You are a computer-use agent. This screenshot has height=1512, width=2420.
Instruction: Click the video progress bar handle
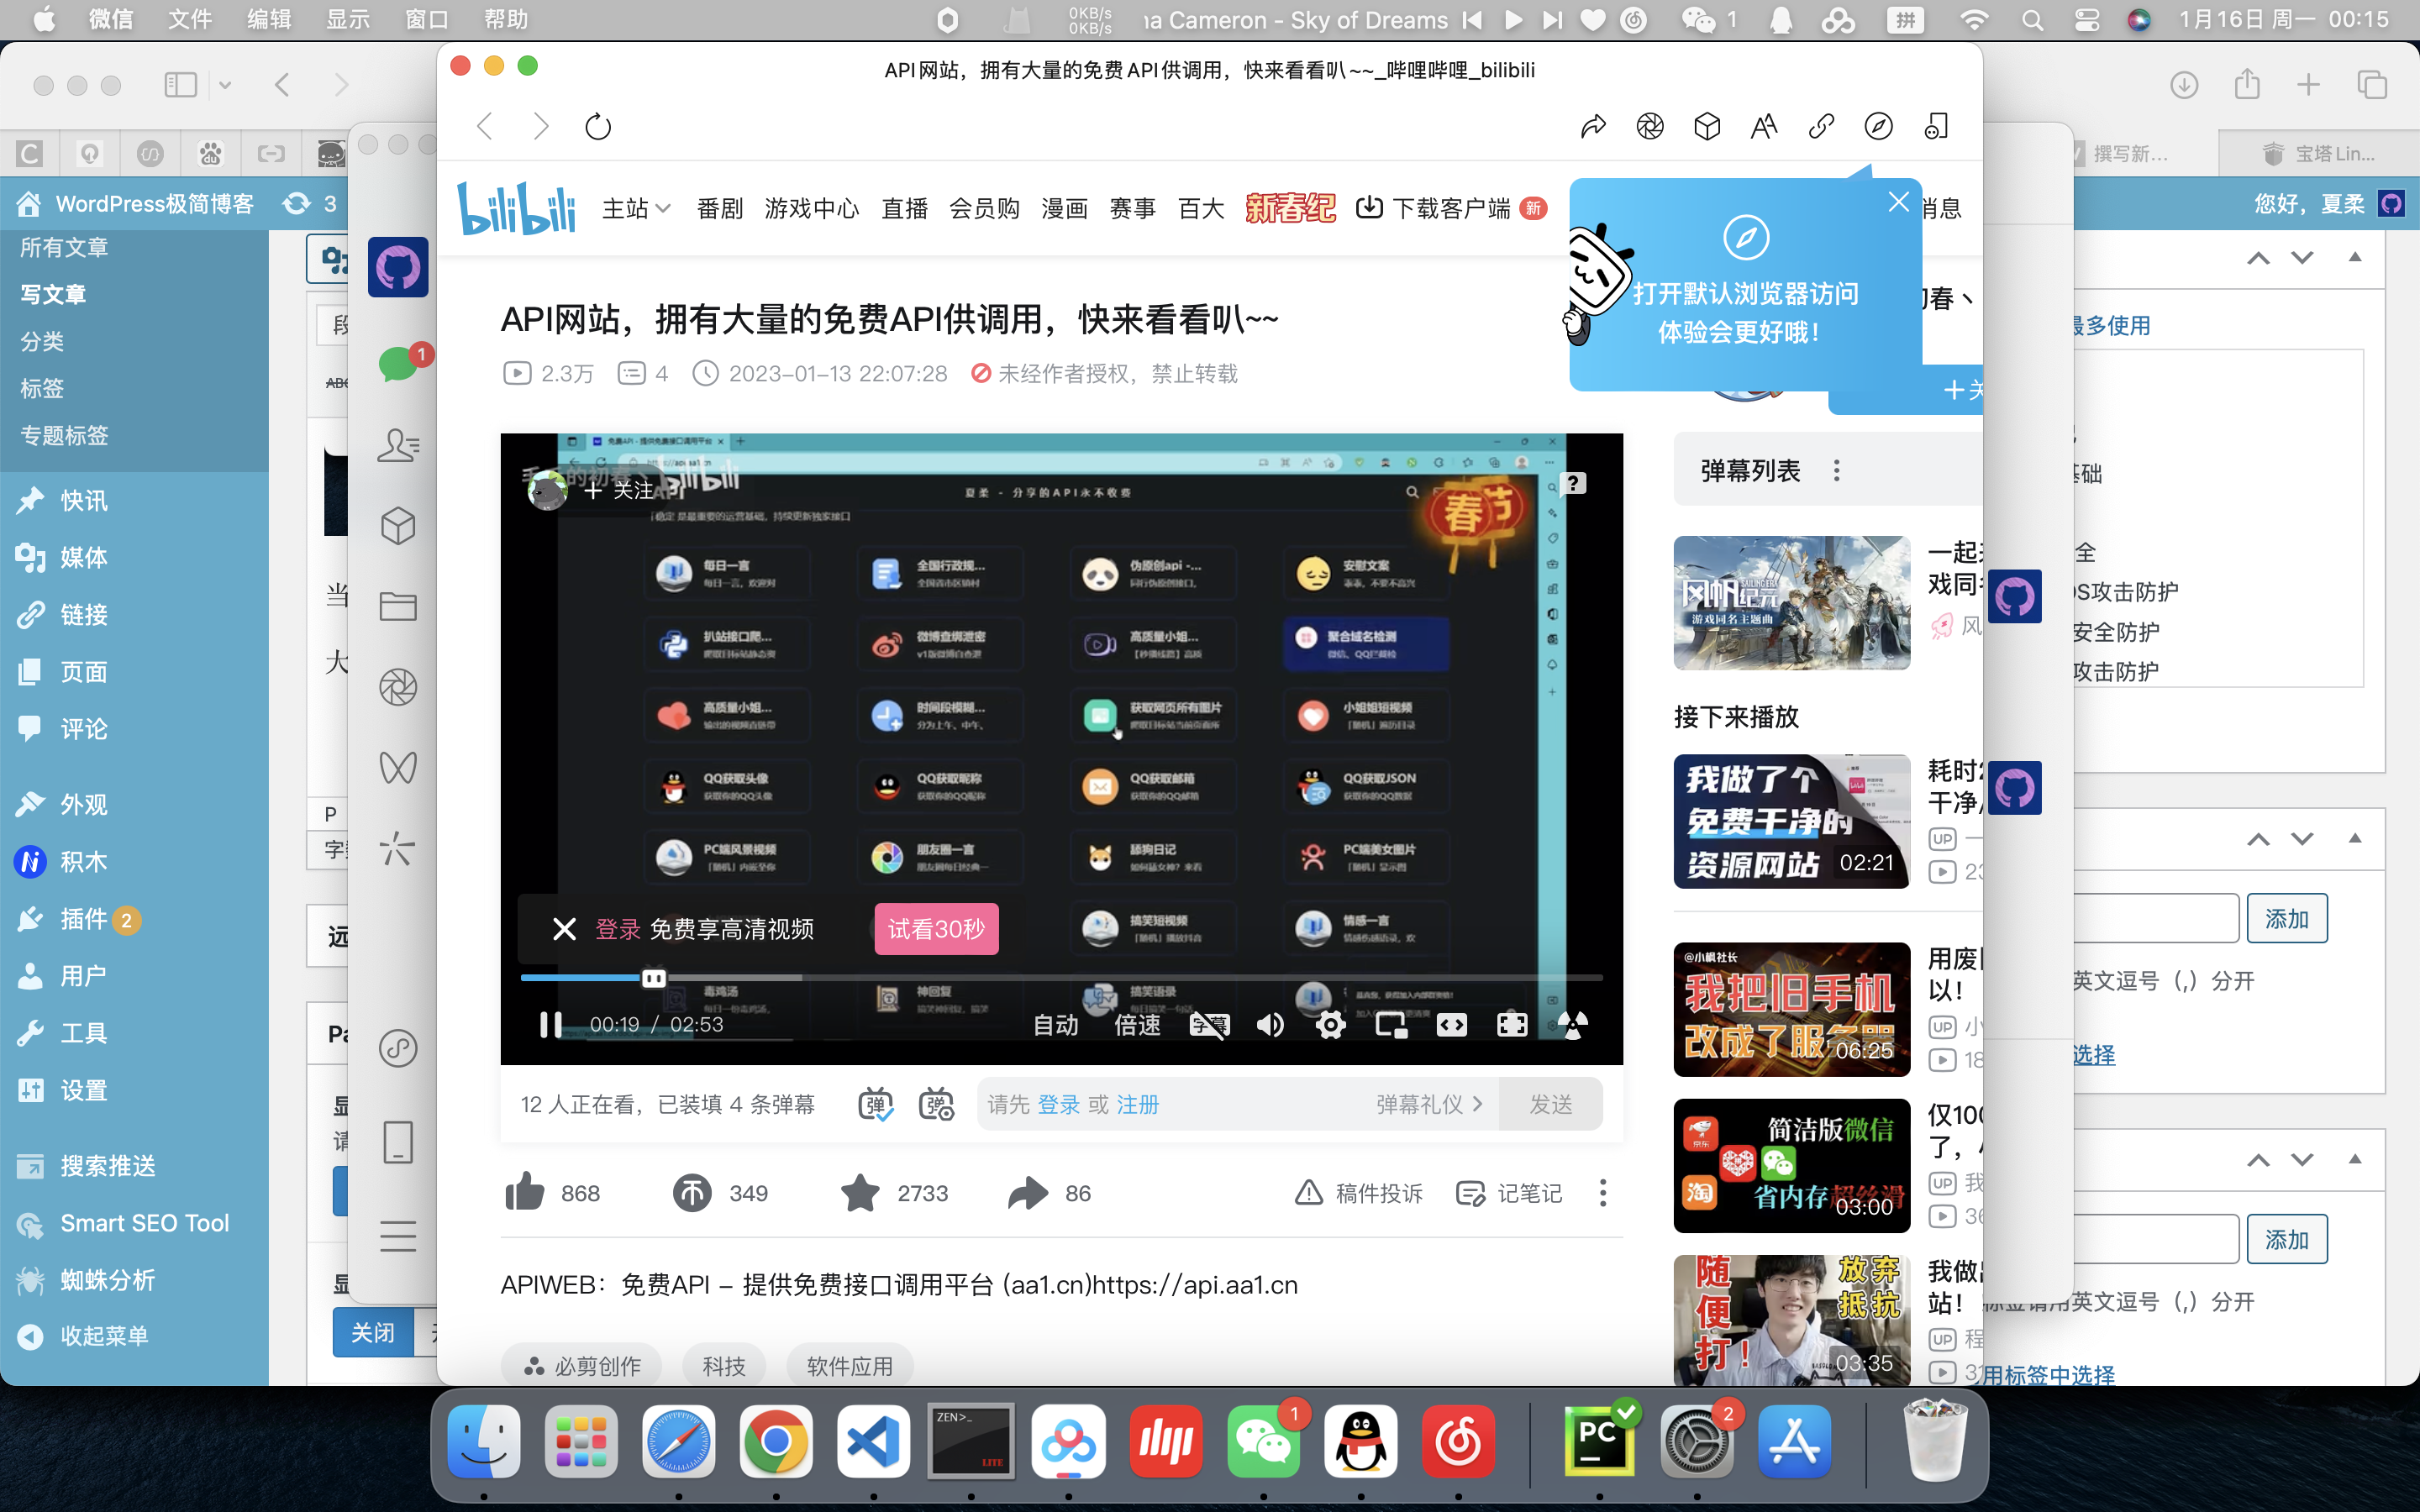pos(654,977)
